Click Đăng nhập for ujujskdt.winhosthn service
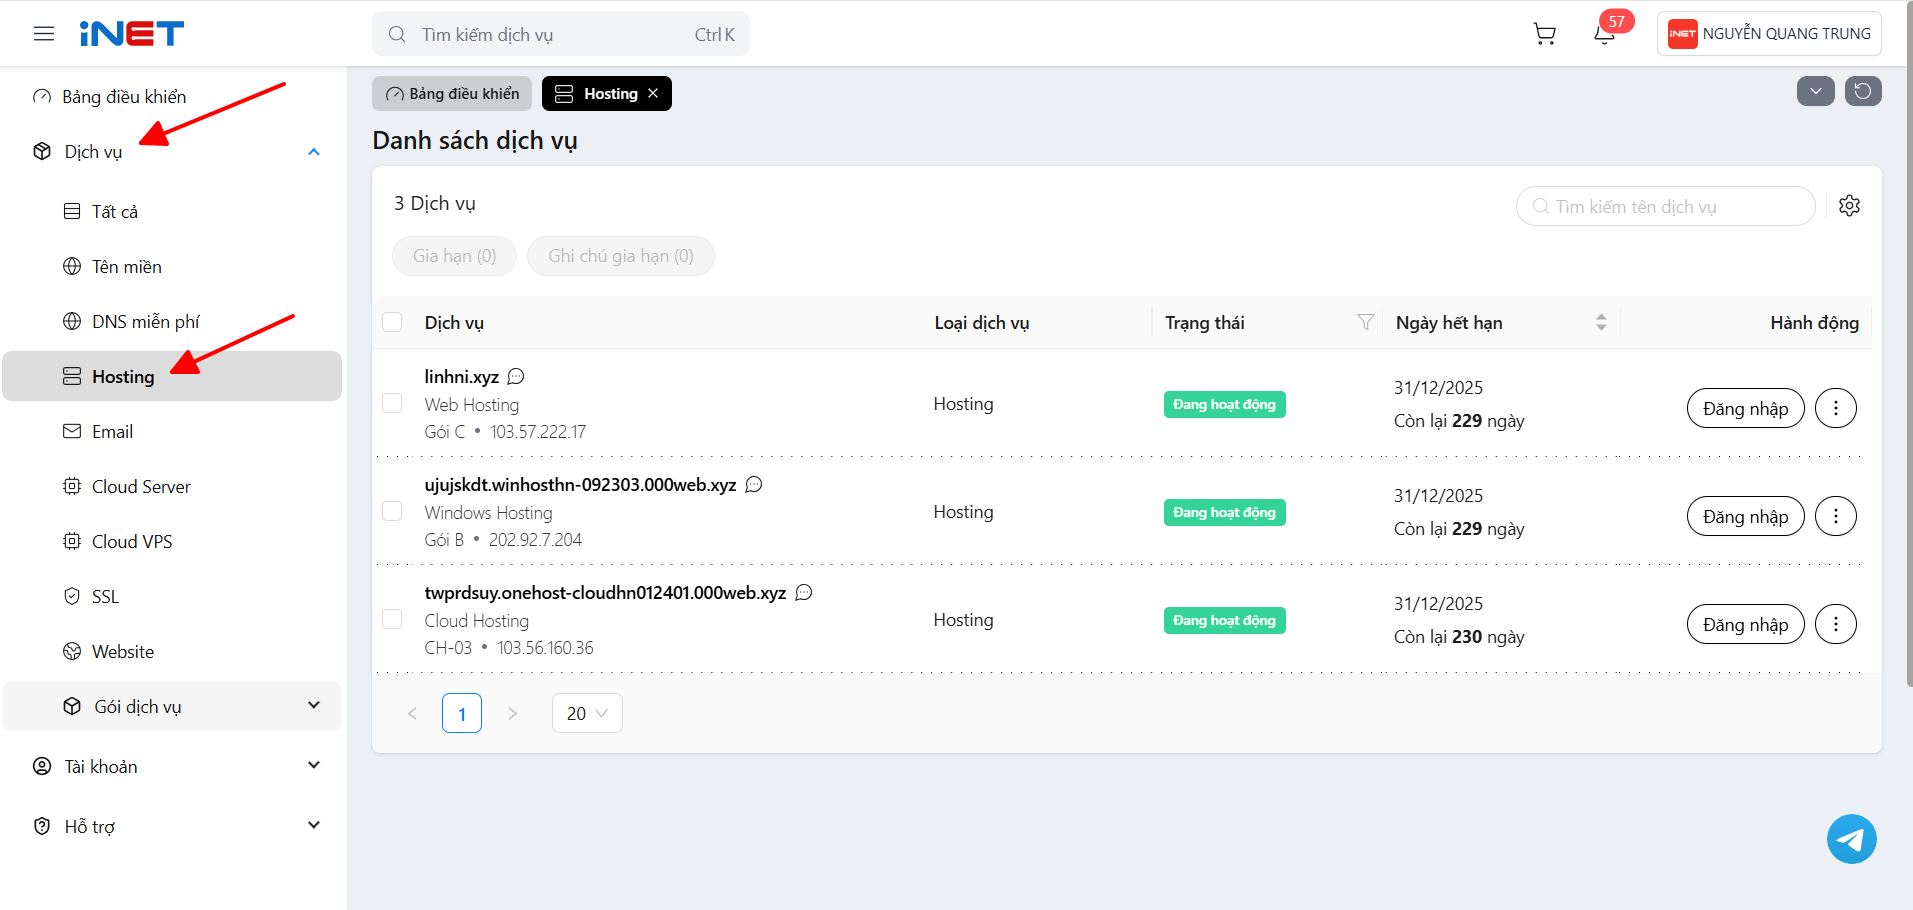The width and height of the screenshot is (1913, 910). 1746,516
